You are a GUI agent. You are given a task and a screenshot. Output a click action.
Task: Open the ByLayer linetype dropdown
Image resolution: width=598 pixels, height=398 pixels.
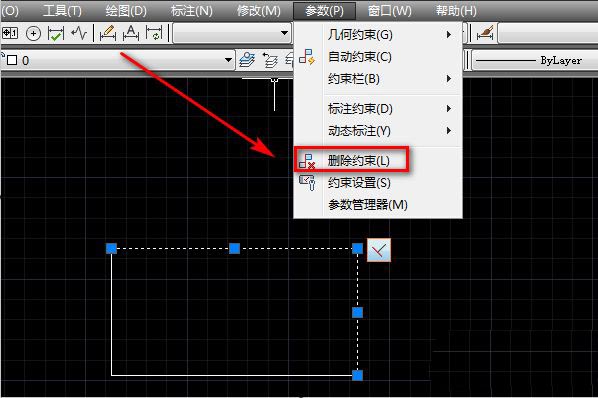(x=535, y=60)
